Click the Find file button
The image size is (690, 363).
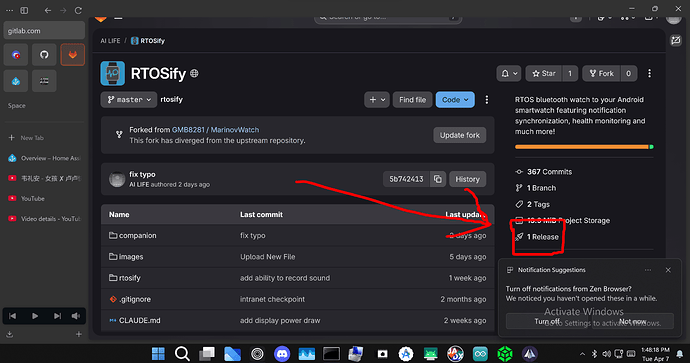point(412,100)
